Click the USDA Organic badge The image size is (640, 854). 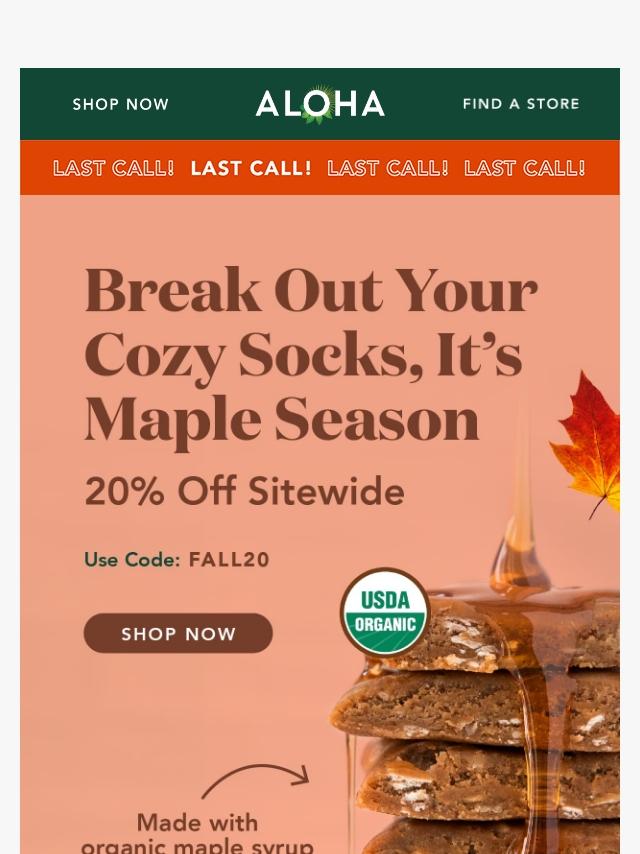pos(386,612)
